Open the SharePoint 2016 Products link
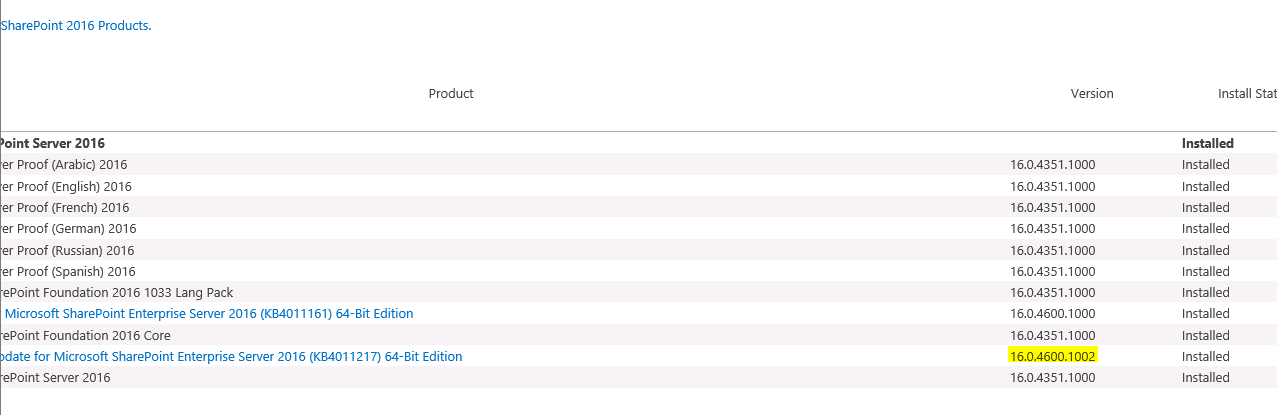Image resolution: width=1277 pixels, height=415 pixels. (x=76, y=25)
